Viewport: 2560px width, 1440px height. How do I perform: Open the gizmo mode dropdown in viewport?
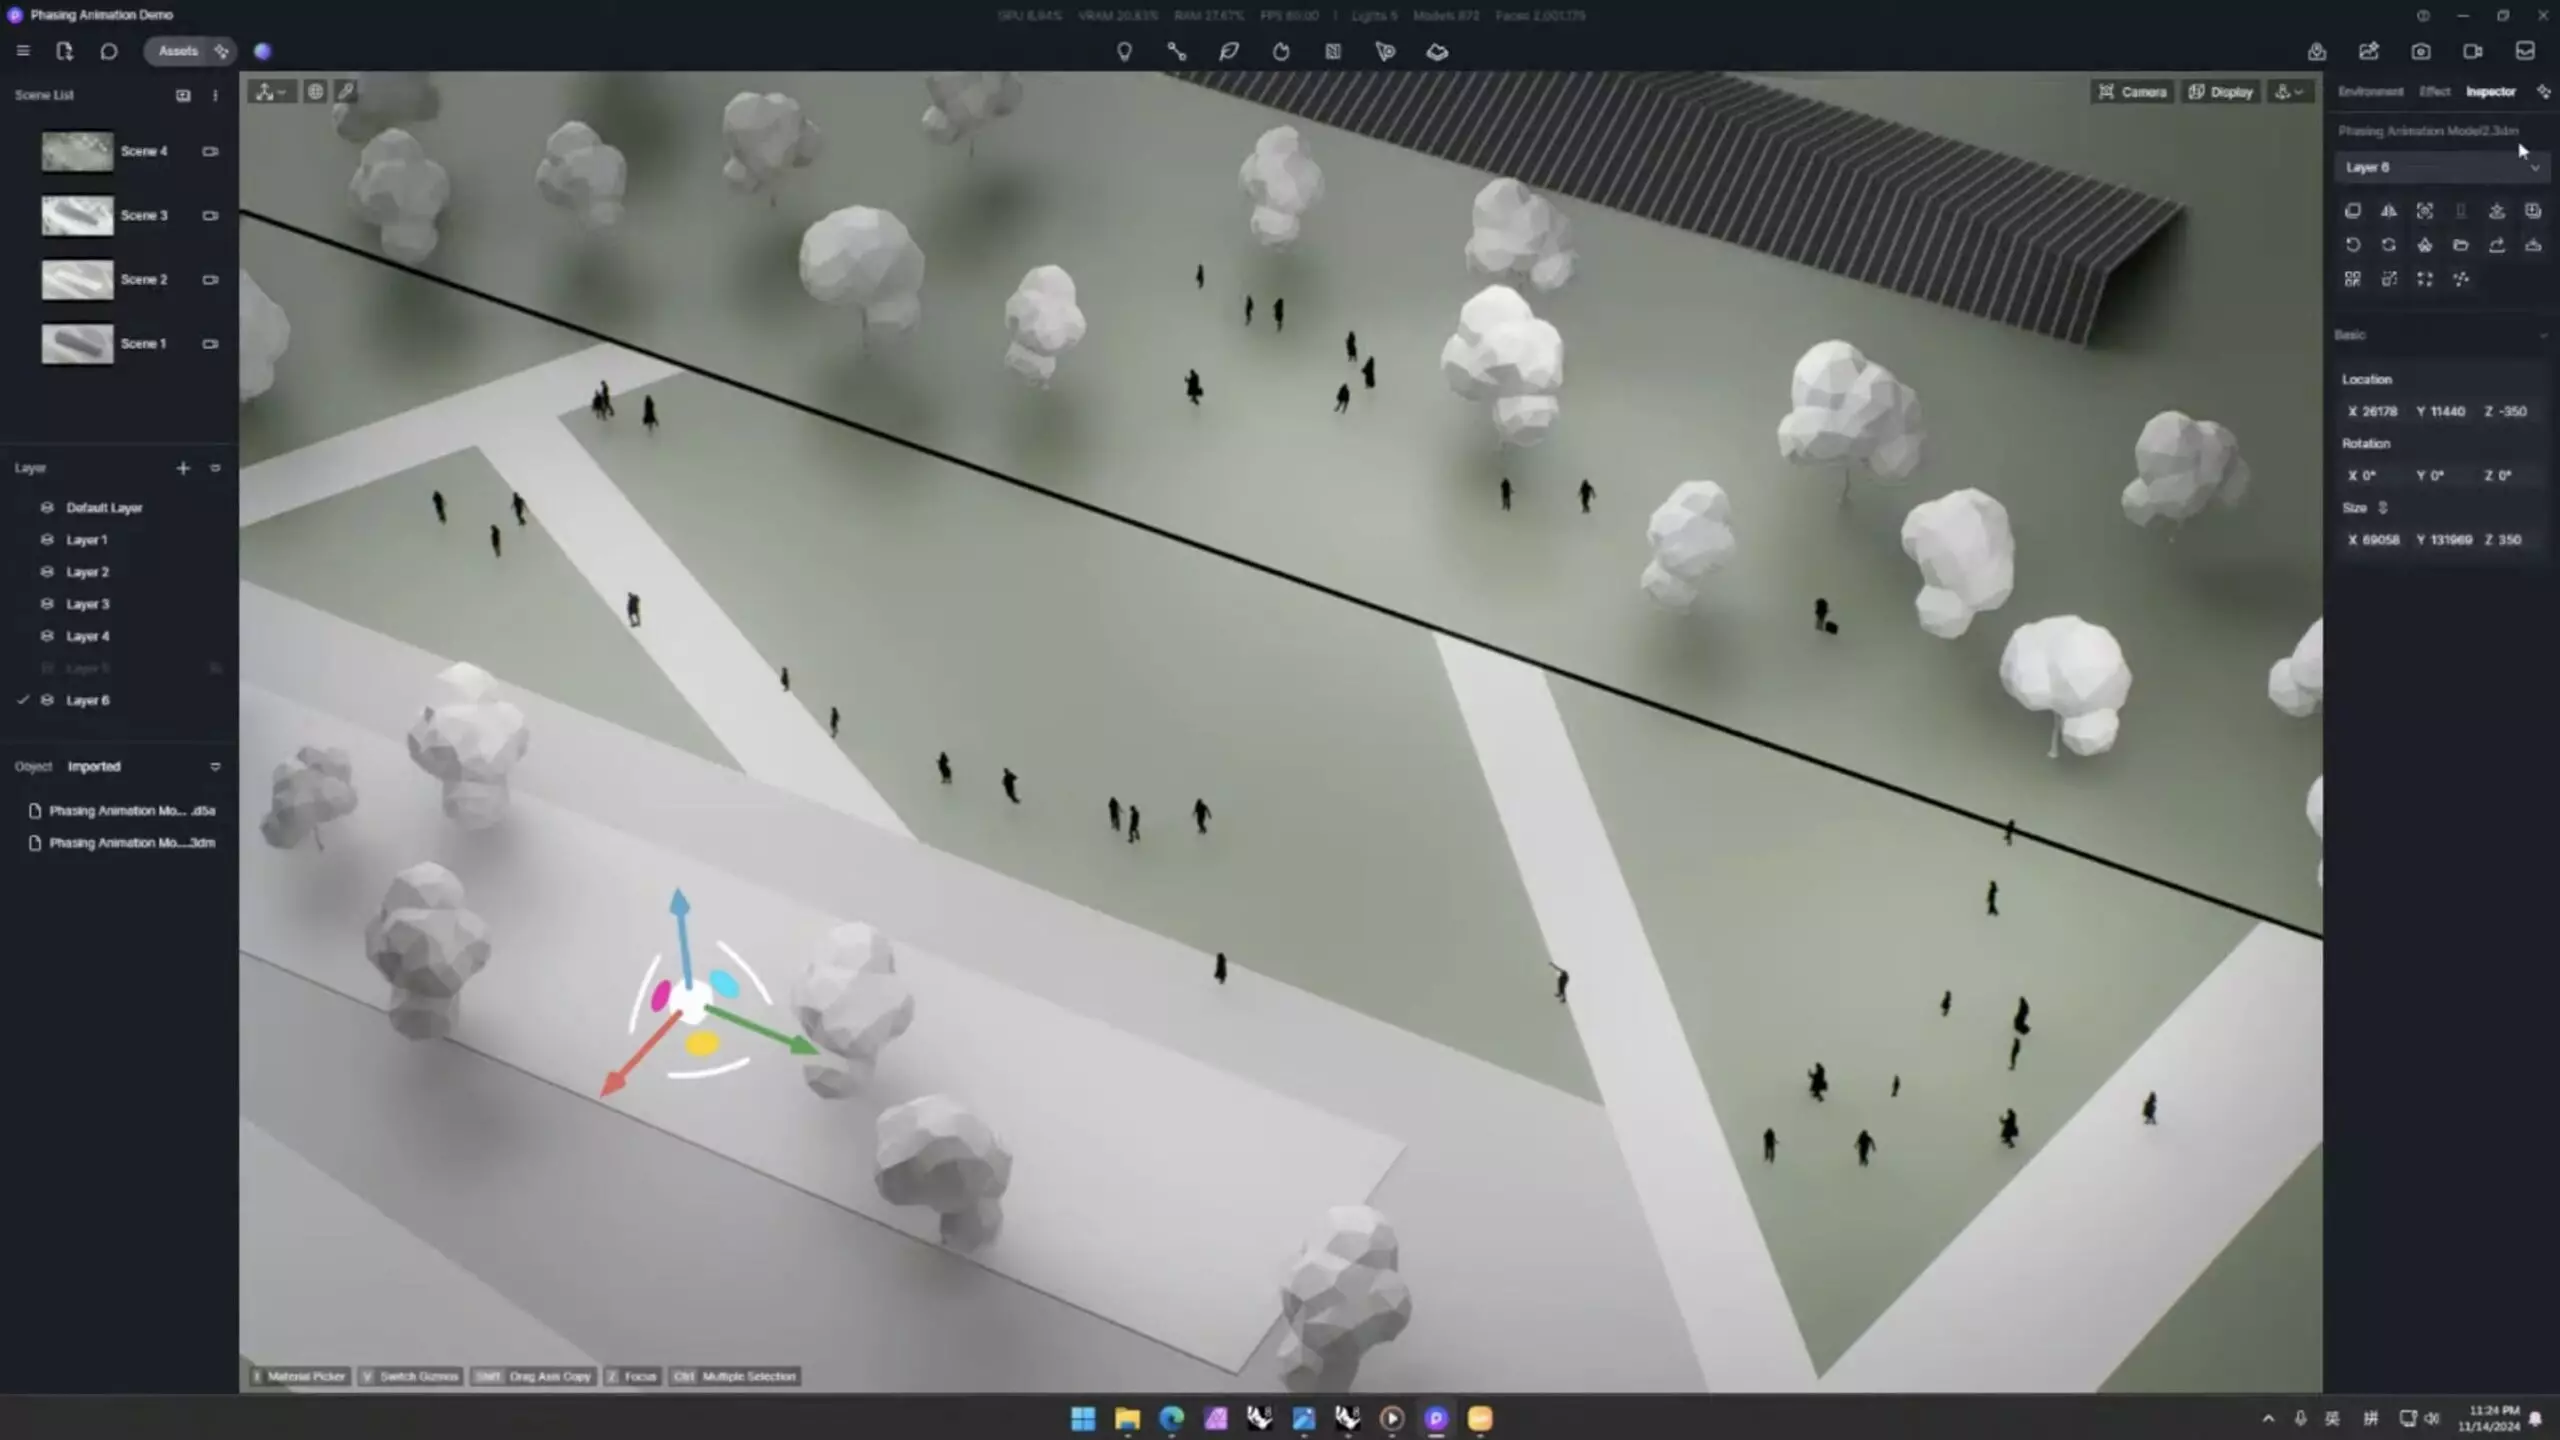pyautogui.click(x=270, y=92)
